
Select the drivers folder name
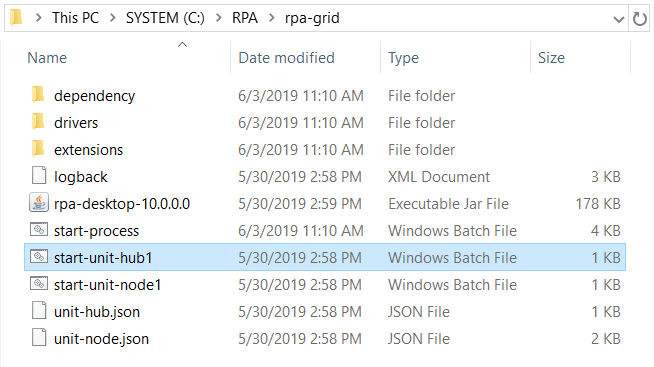click(76, 123)
